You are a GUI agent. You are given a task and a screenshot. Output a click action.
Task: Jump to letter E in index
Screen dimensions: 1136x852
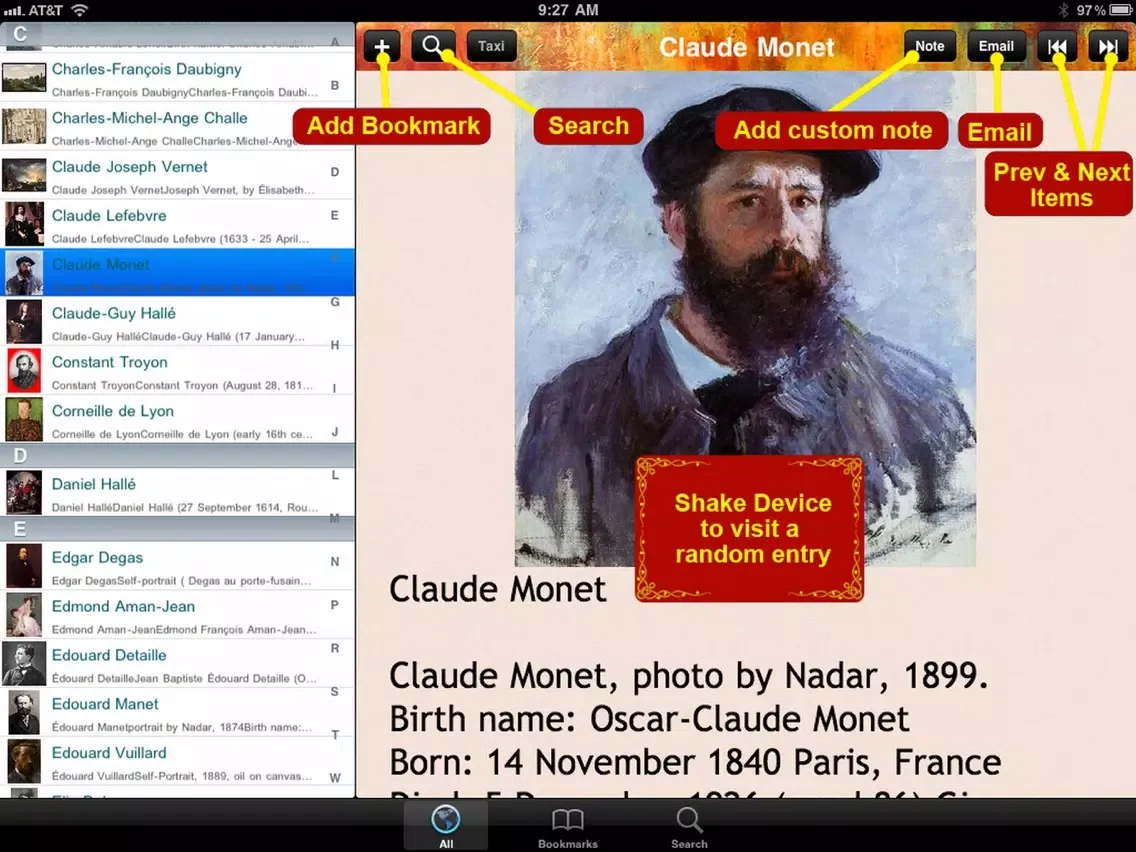(335, 215)
